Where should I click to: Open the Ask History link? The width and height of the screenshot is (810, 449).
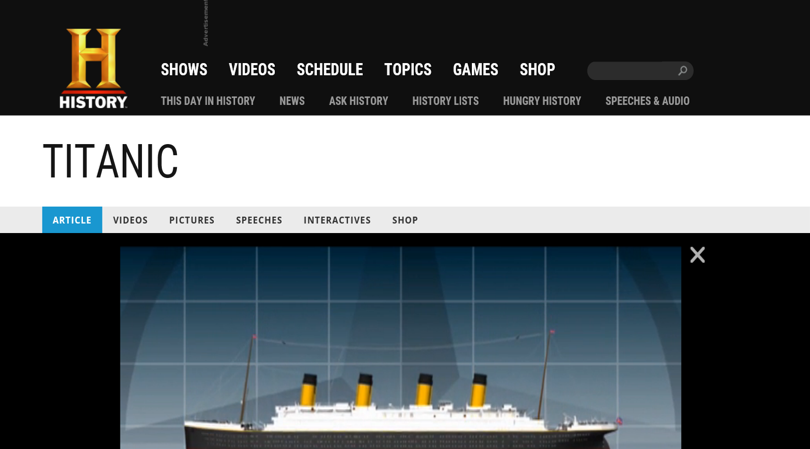(359, 101)
